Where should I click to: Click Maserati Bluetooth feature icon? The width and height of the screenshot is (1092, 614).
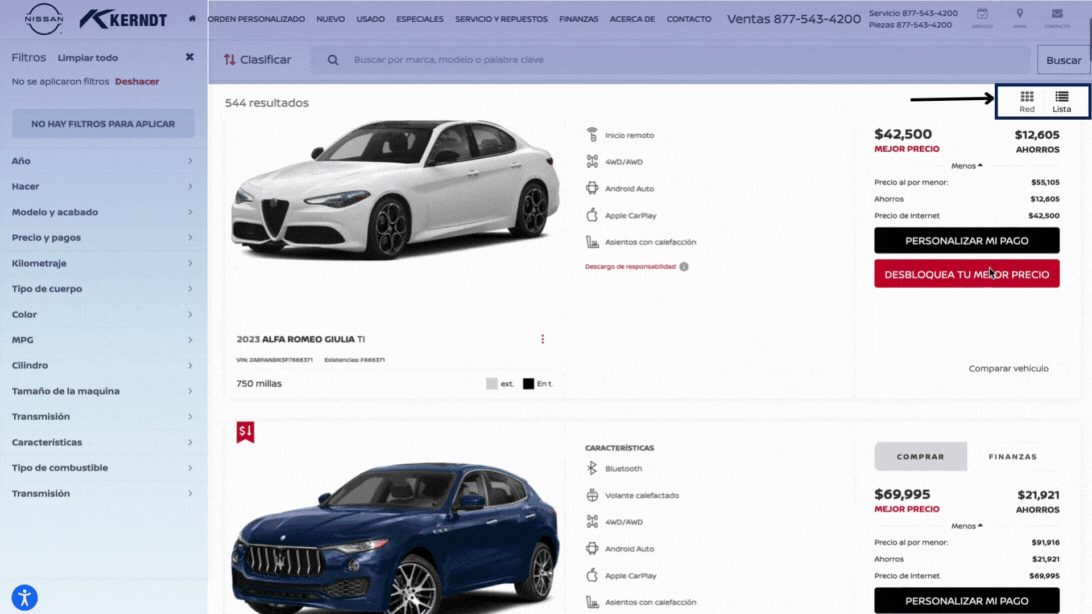point(592,469)
